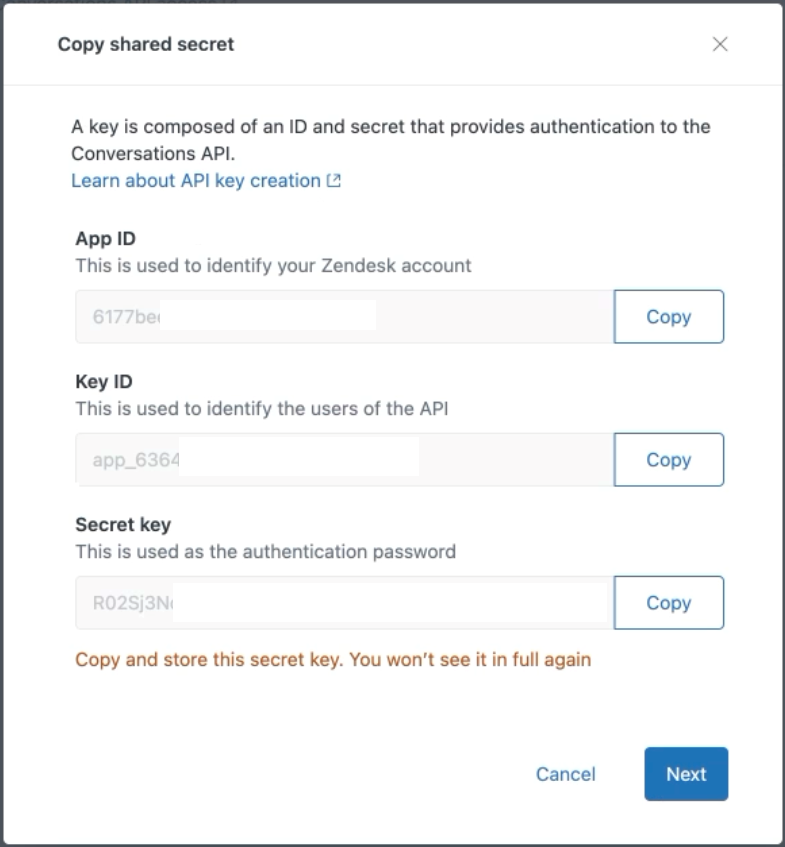Image resolution: width=785 pixels, height=847 pixels.
Task: Click the secret key storage warning text
Action: pyautogui.click(x=333, y=660)
